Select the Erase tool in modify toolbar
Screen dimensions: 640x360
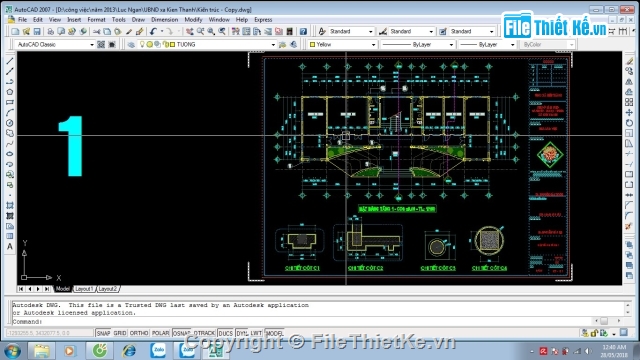tap(629, 61)
